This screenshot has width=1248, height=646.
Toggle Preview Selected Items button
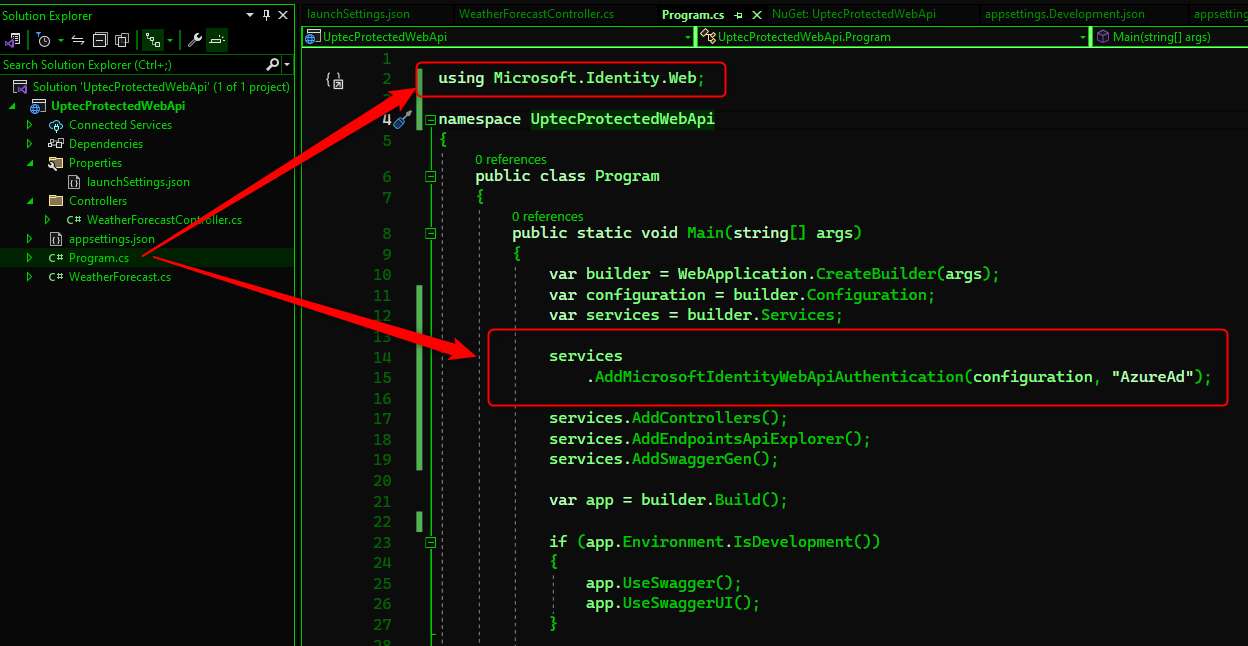click(x=217, y=40)
